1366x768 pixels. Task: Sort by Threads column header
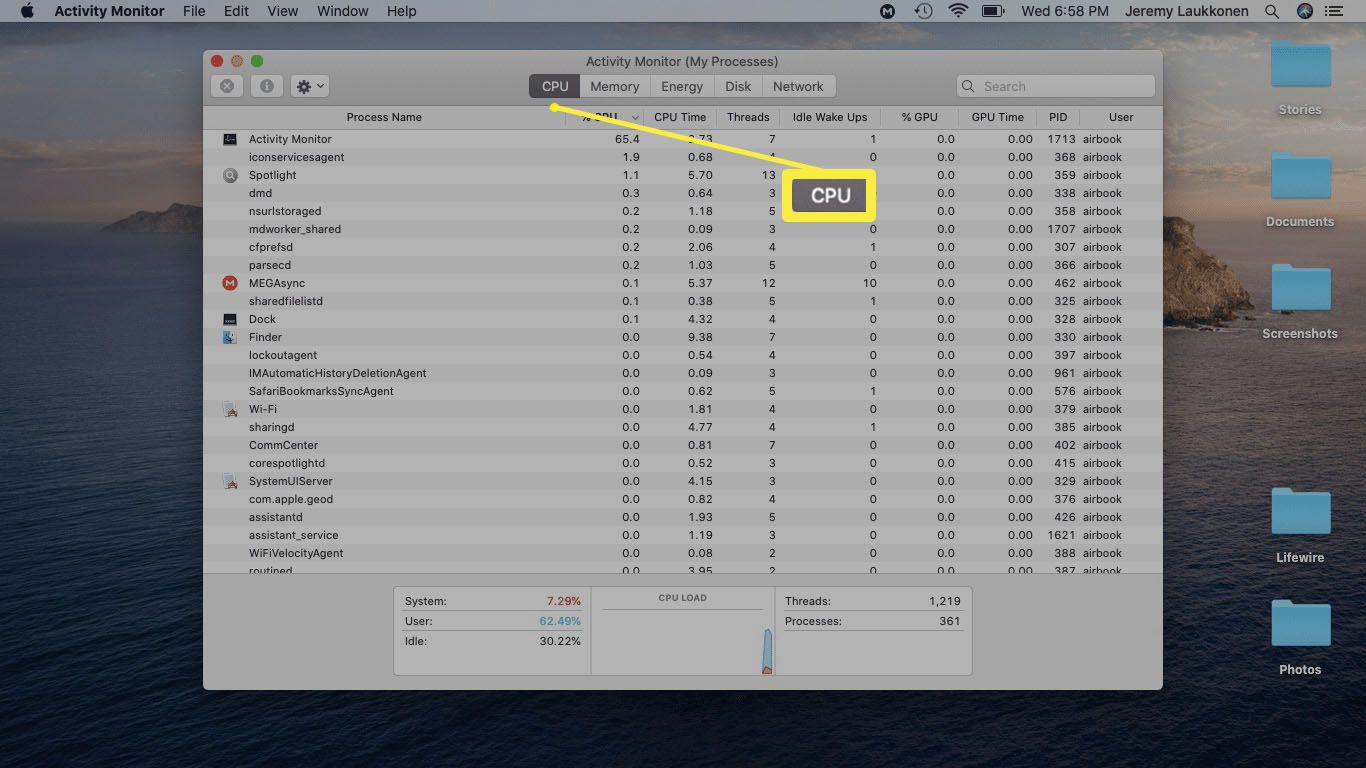click(748, 117)
